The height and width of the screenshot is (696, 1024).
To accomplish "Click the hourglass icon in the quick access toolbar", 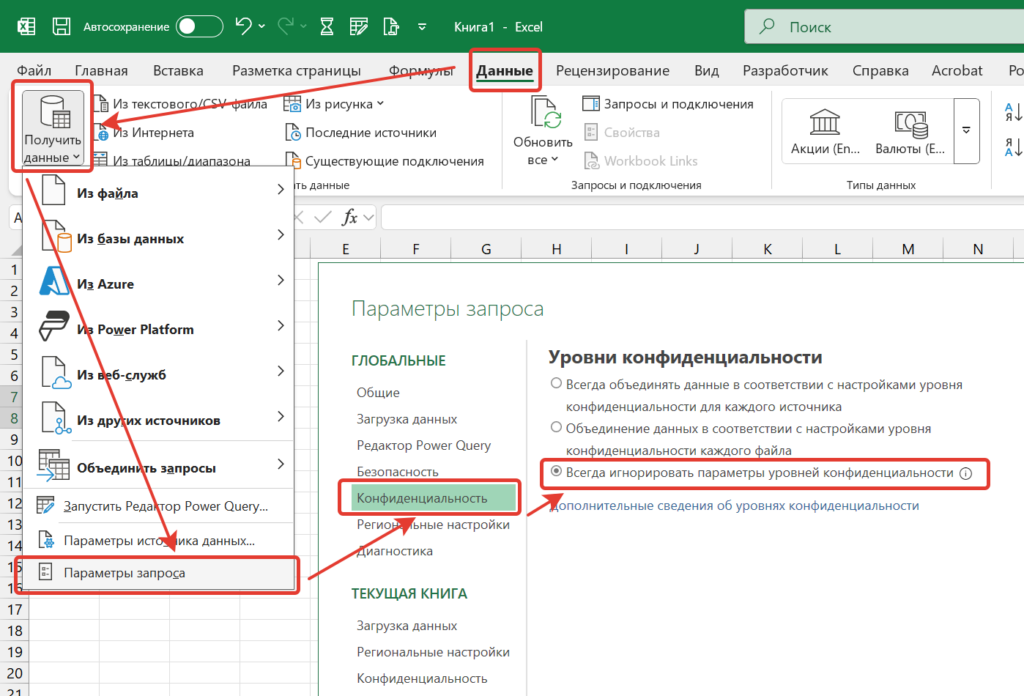I will click(x=327, y=27).
